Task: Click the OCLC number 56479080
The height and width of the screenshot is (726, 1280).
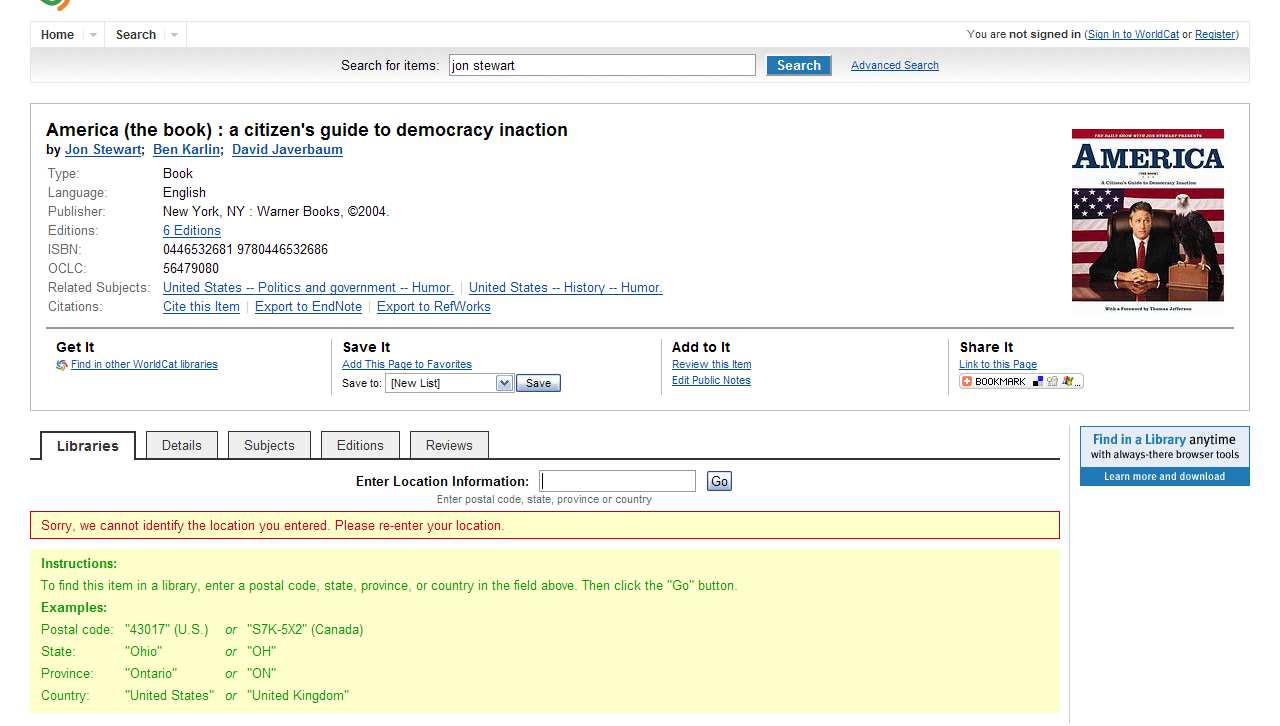Action: [191, 269]
